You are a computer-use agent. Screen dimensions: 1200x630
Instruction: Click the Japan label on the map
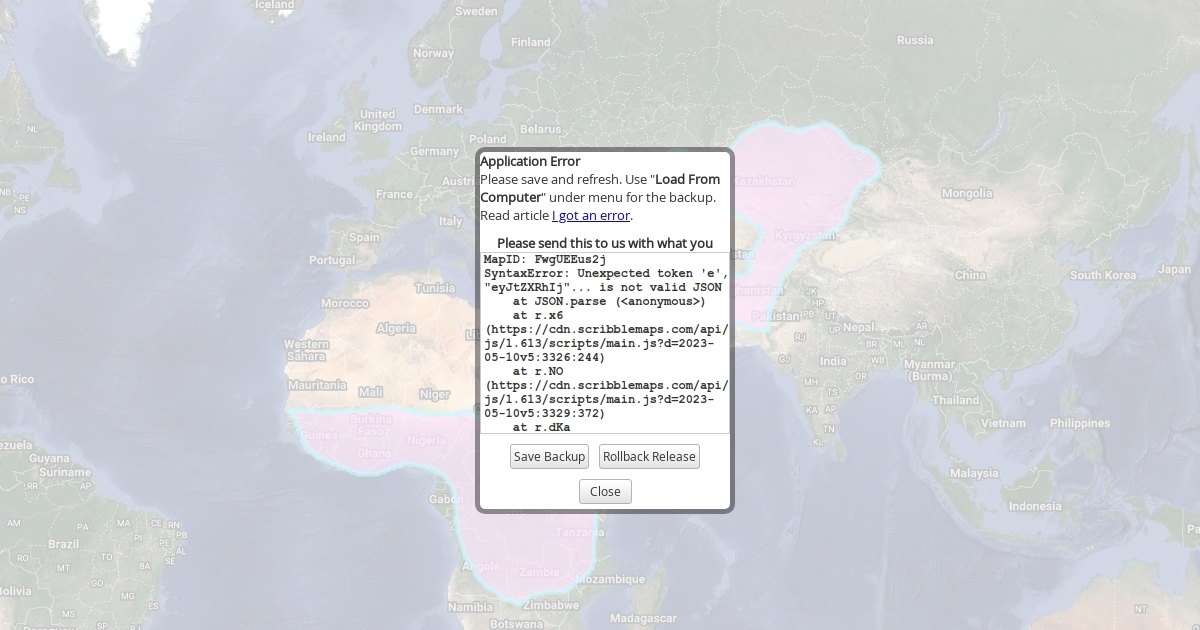point(1175,269)
